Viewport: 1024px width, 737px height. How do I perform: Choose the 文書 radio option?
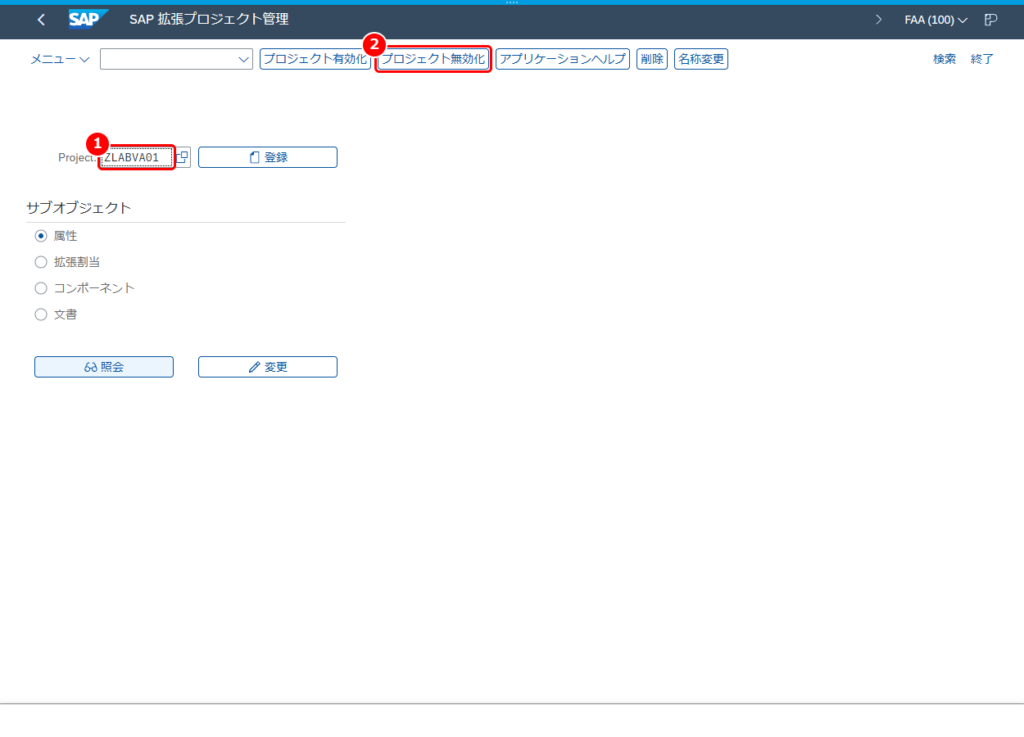point(41,314)
